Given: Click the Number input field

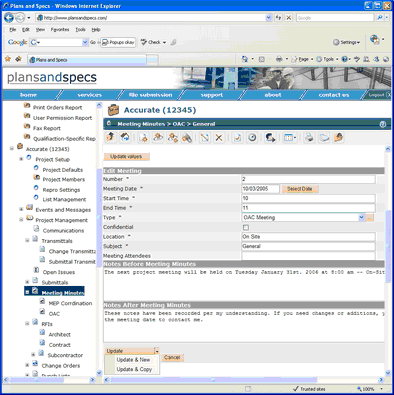Looking at the screenshot, I should coord(308,179).
